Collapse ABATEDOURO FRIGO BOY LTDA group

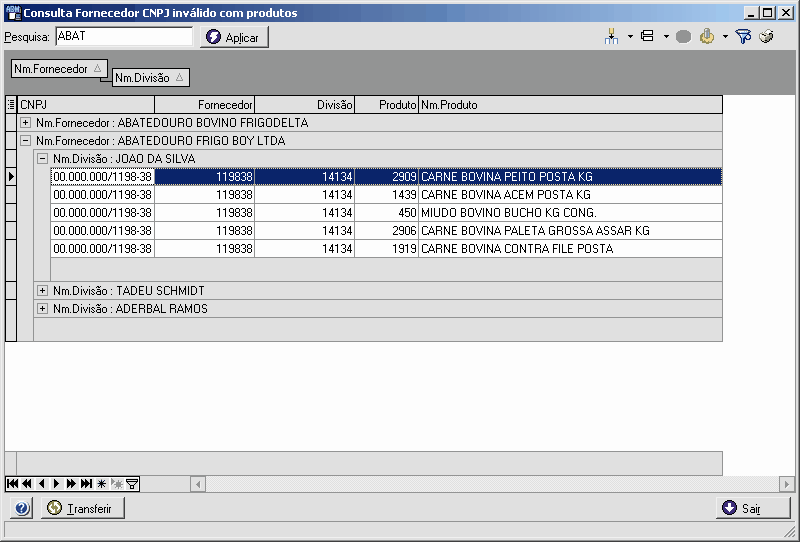(x=26, y=140)
